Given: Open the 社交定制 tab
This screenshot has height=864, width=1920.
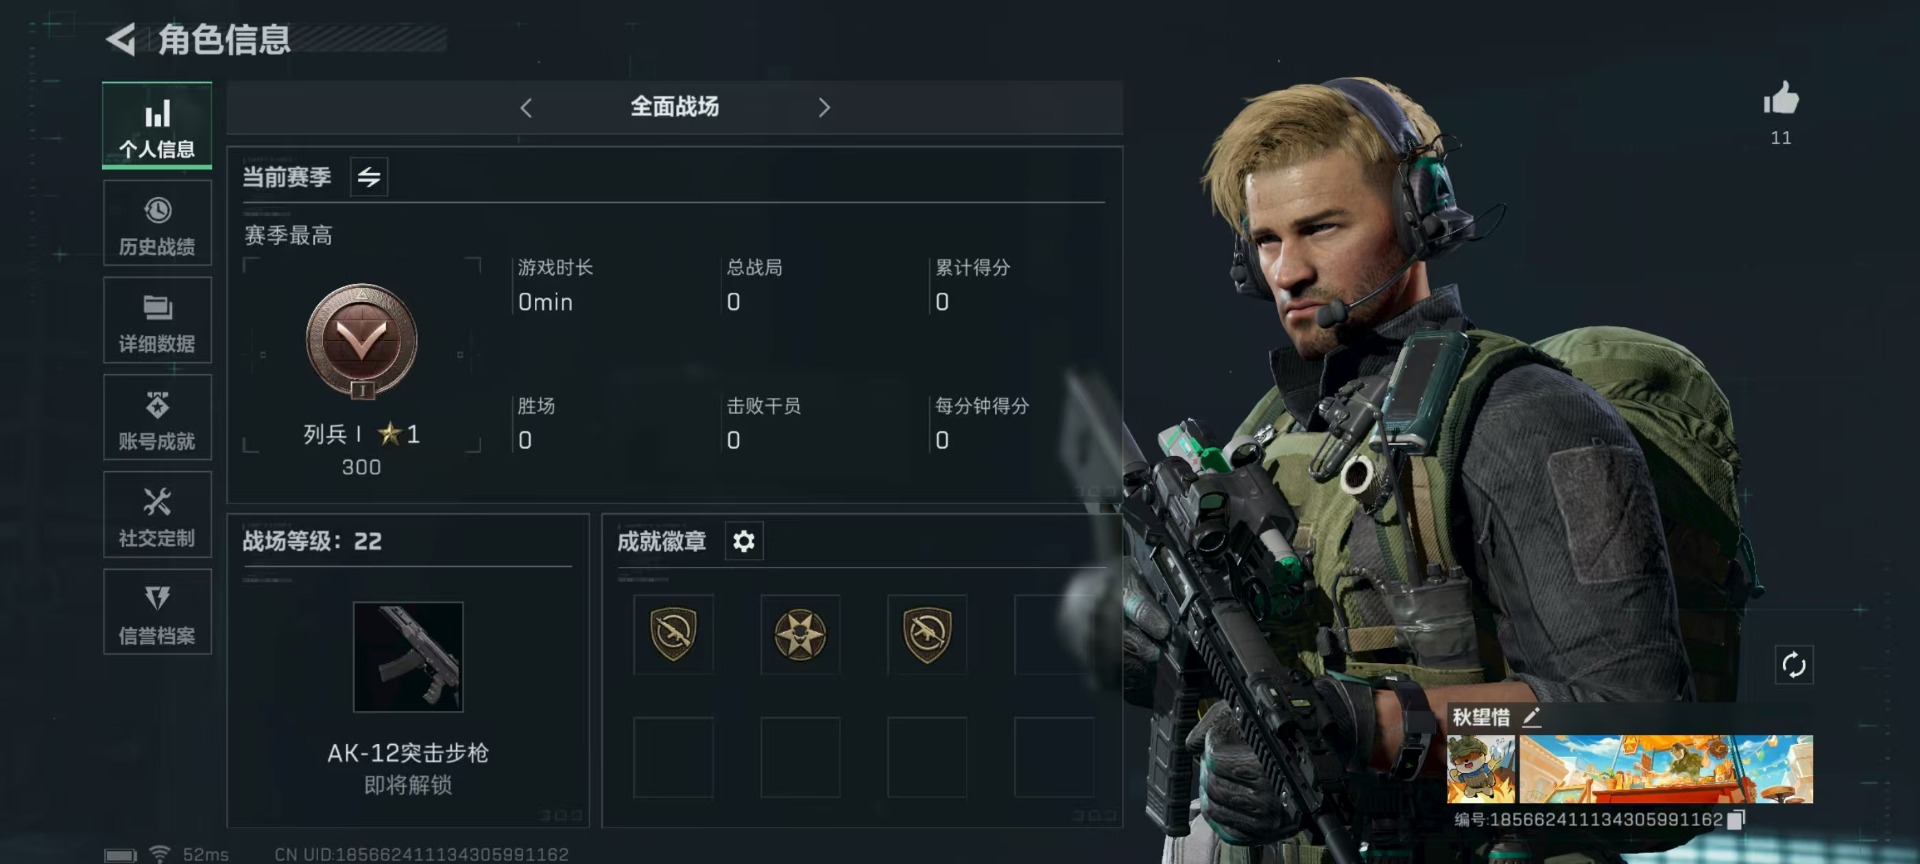Looking at the screenshot, I should tap(157, 514).
